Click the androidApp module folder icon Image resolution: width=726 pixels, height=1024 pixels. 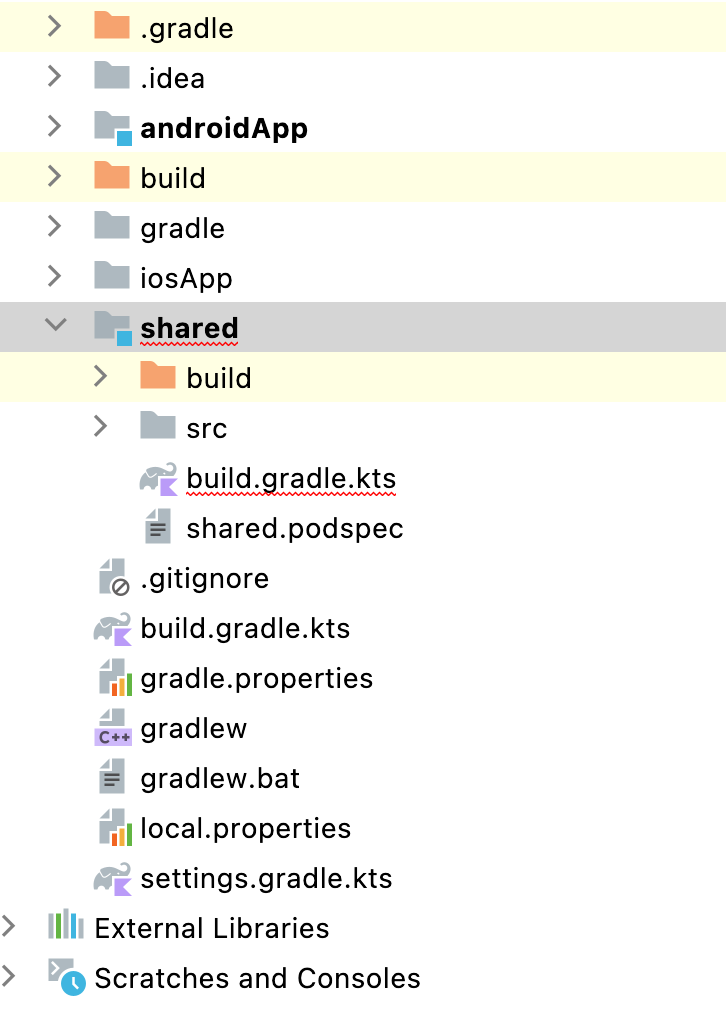tap(112, 128)
